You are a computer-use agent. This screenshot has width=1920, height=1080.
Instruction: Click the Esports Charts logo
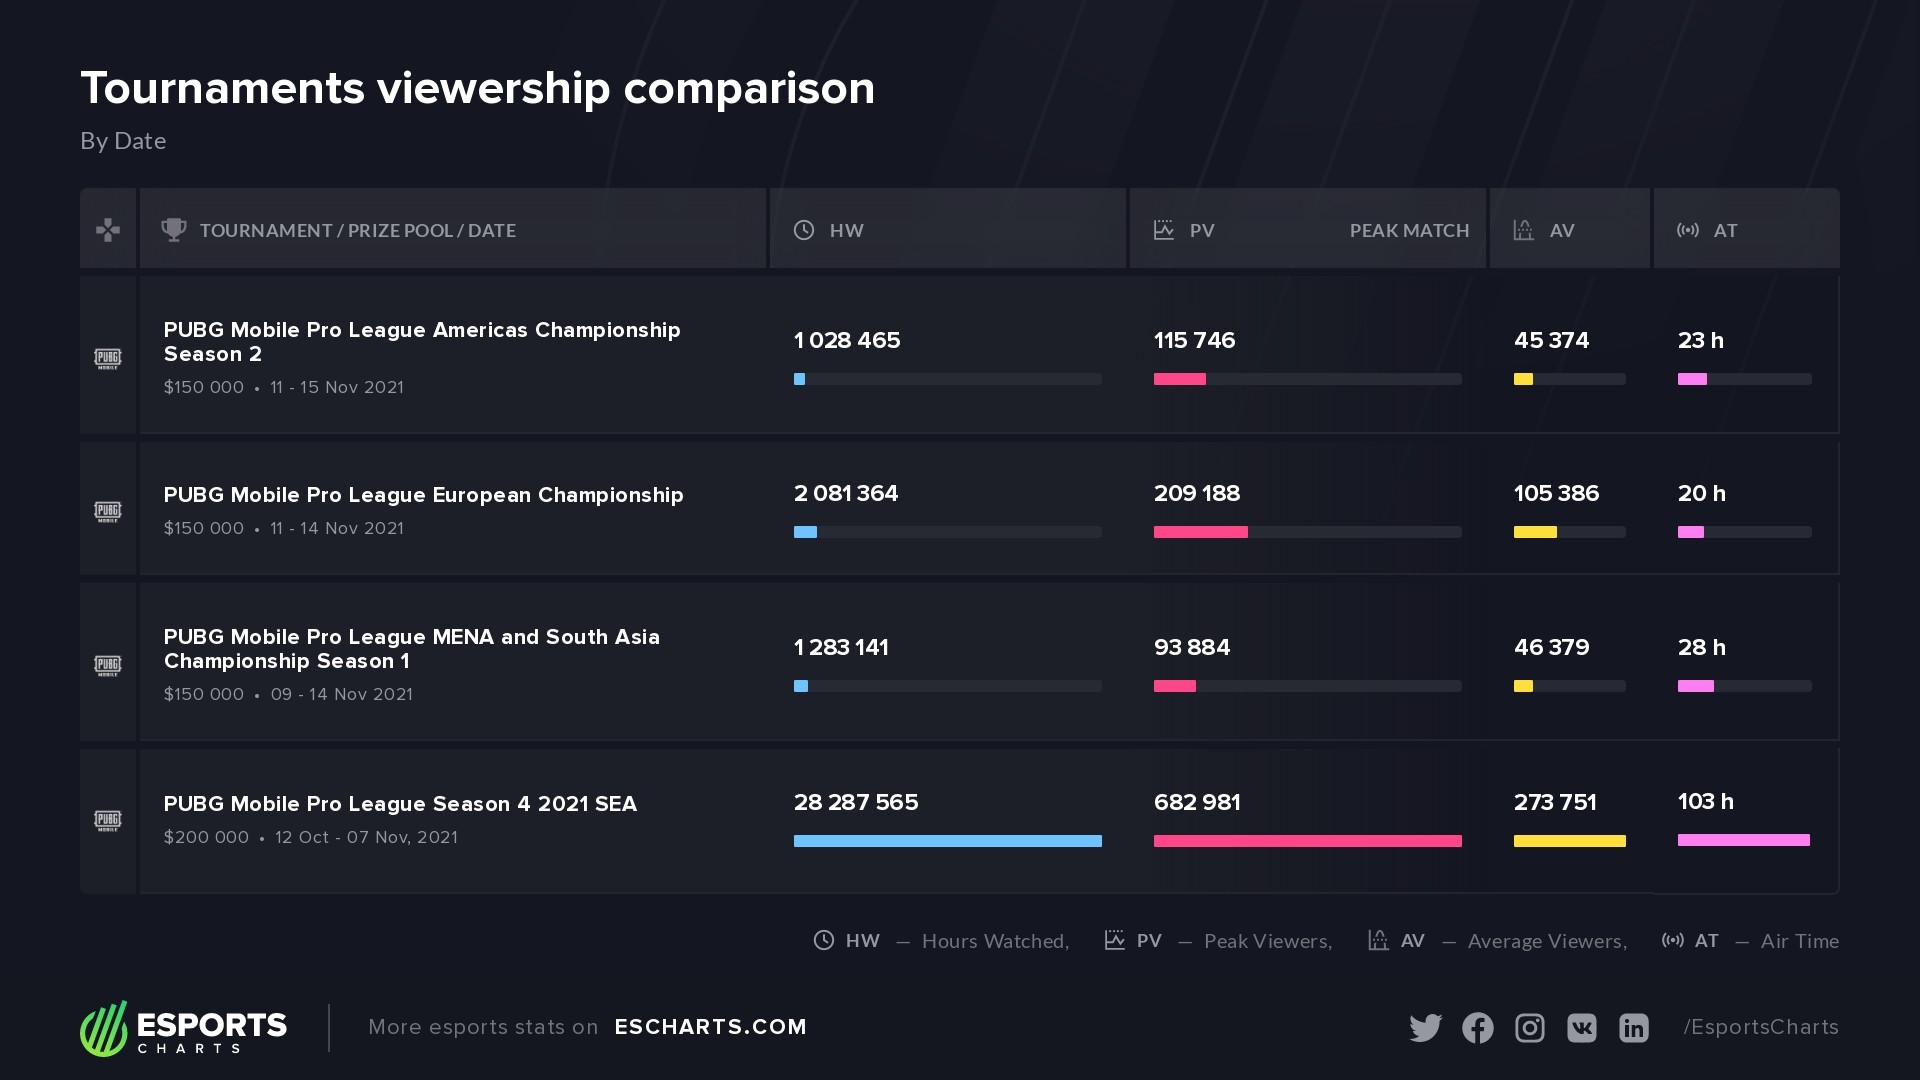tap(184, 1028)
